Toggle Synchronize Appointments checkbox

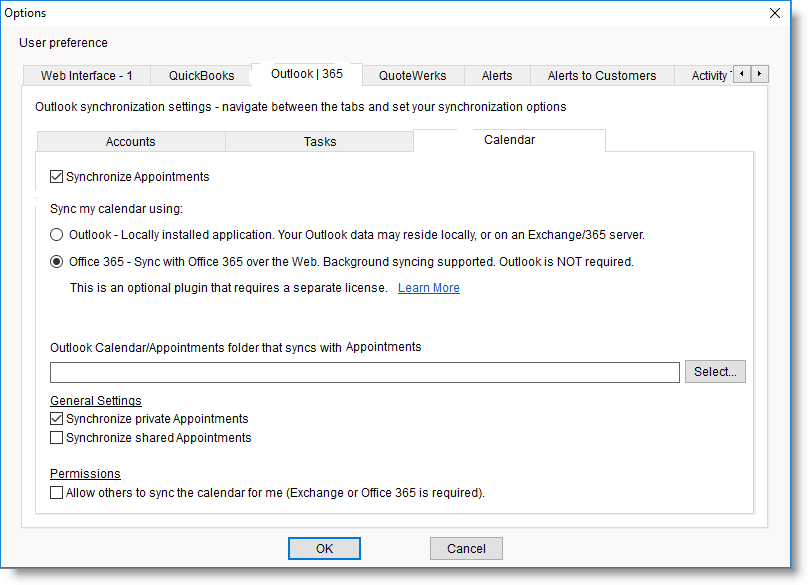pos(57,177)
